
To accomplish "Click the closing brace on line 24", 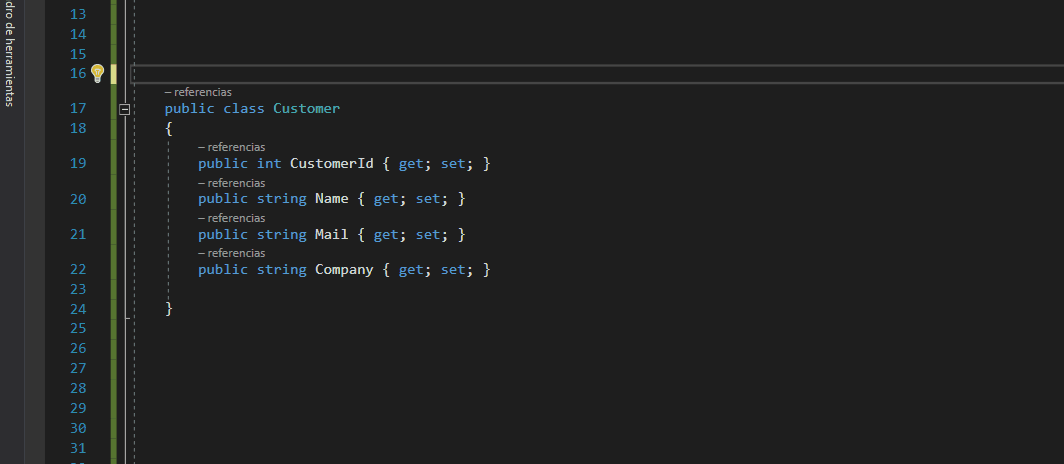I will tap(169, 309).
